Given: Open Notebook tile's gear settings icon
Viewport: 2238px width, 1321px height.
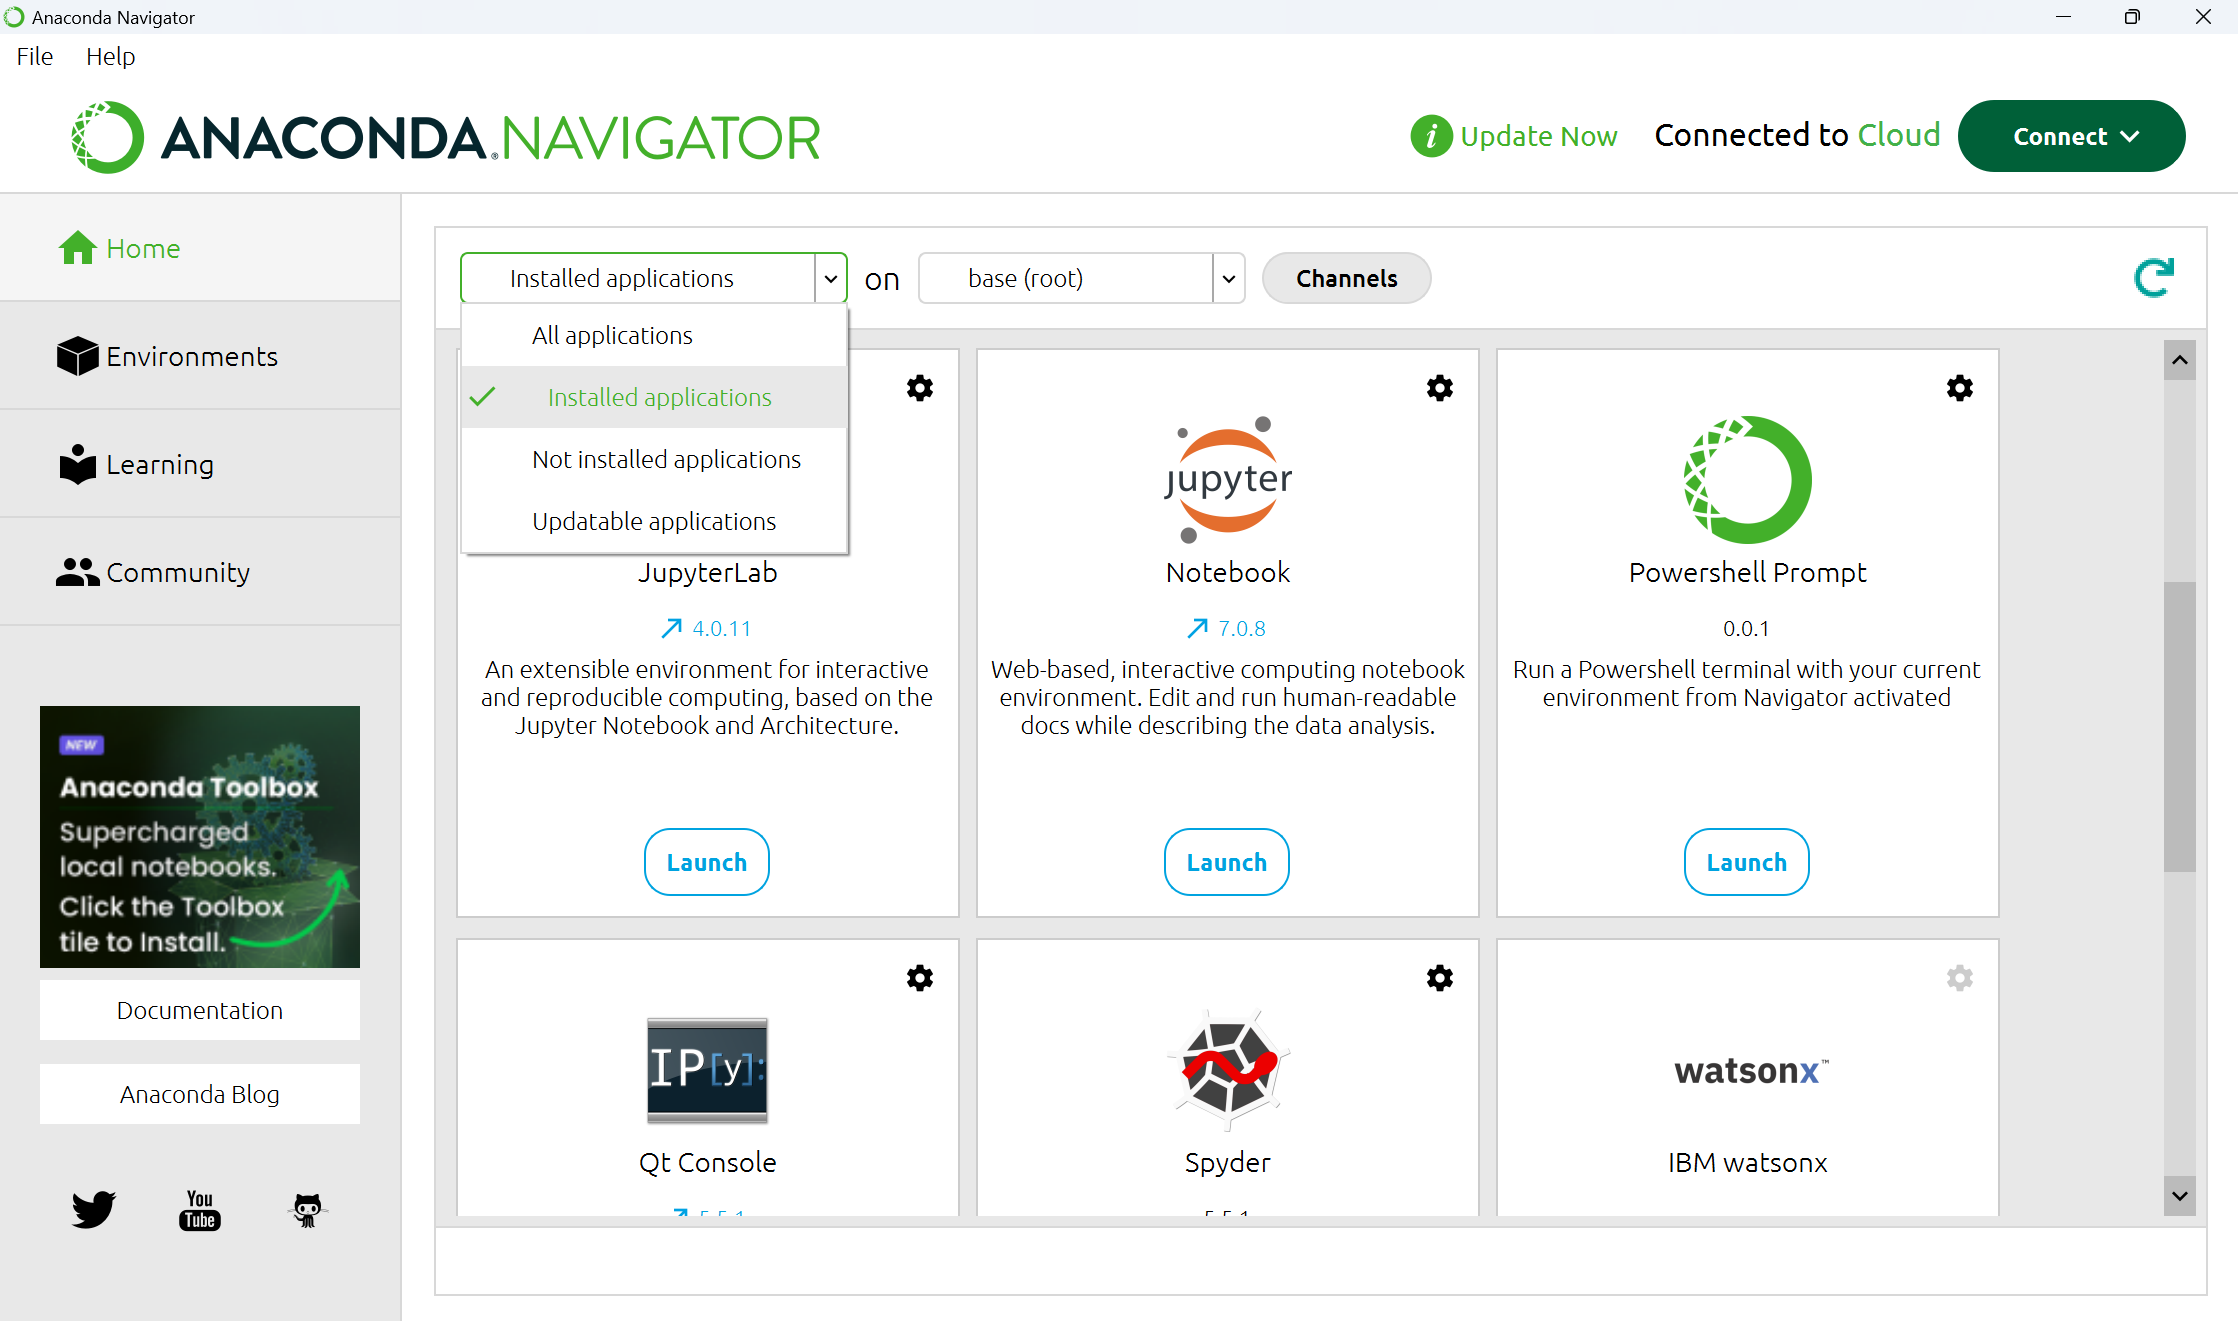Looking at the screenshot, I should click(1439, 388).
